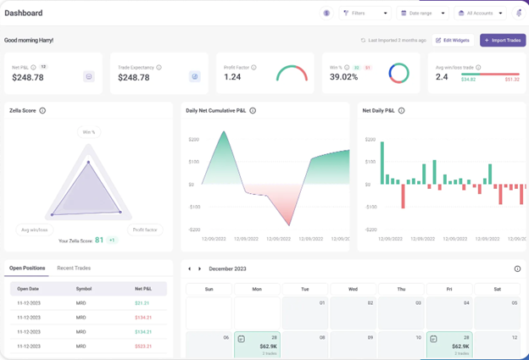Click info icon beside Daily Net Cumulative P&L
This screenshot has height=360, width=529.
click(x=253, y=110)
